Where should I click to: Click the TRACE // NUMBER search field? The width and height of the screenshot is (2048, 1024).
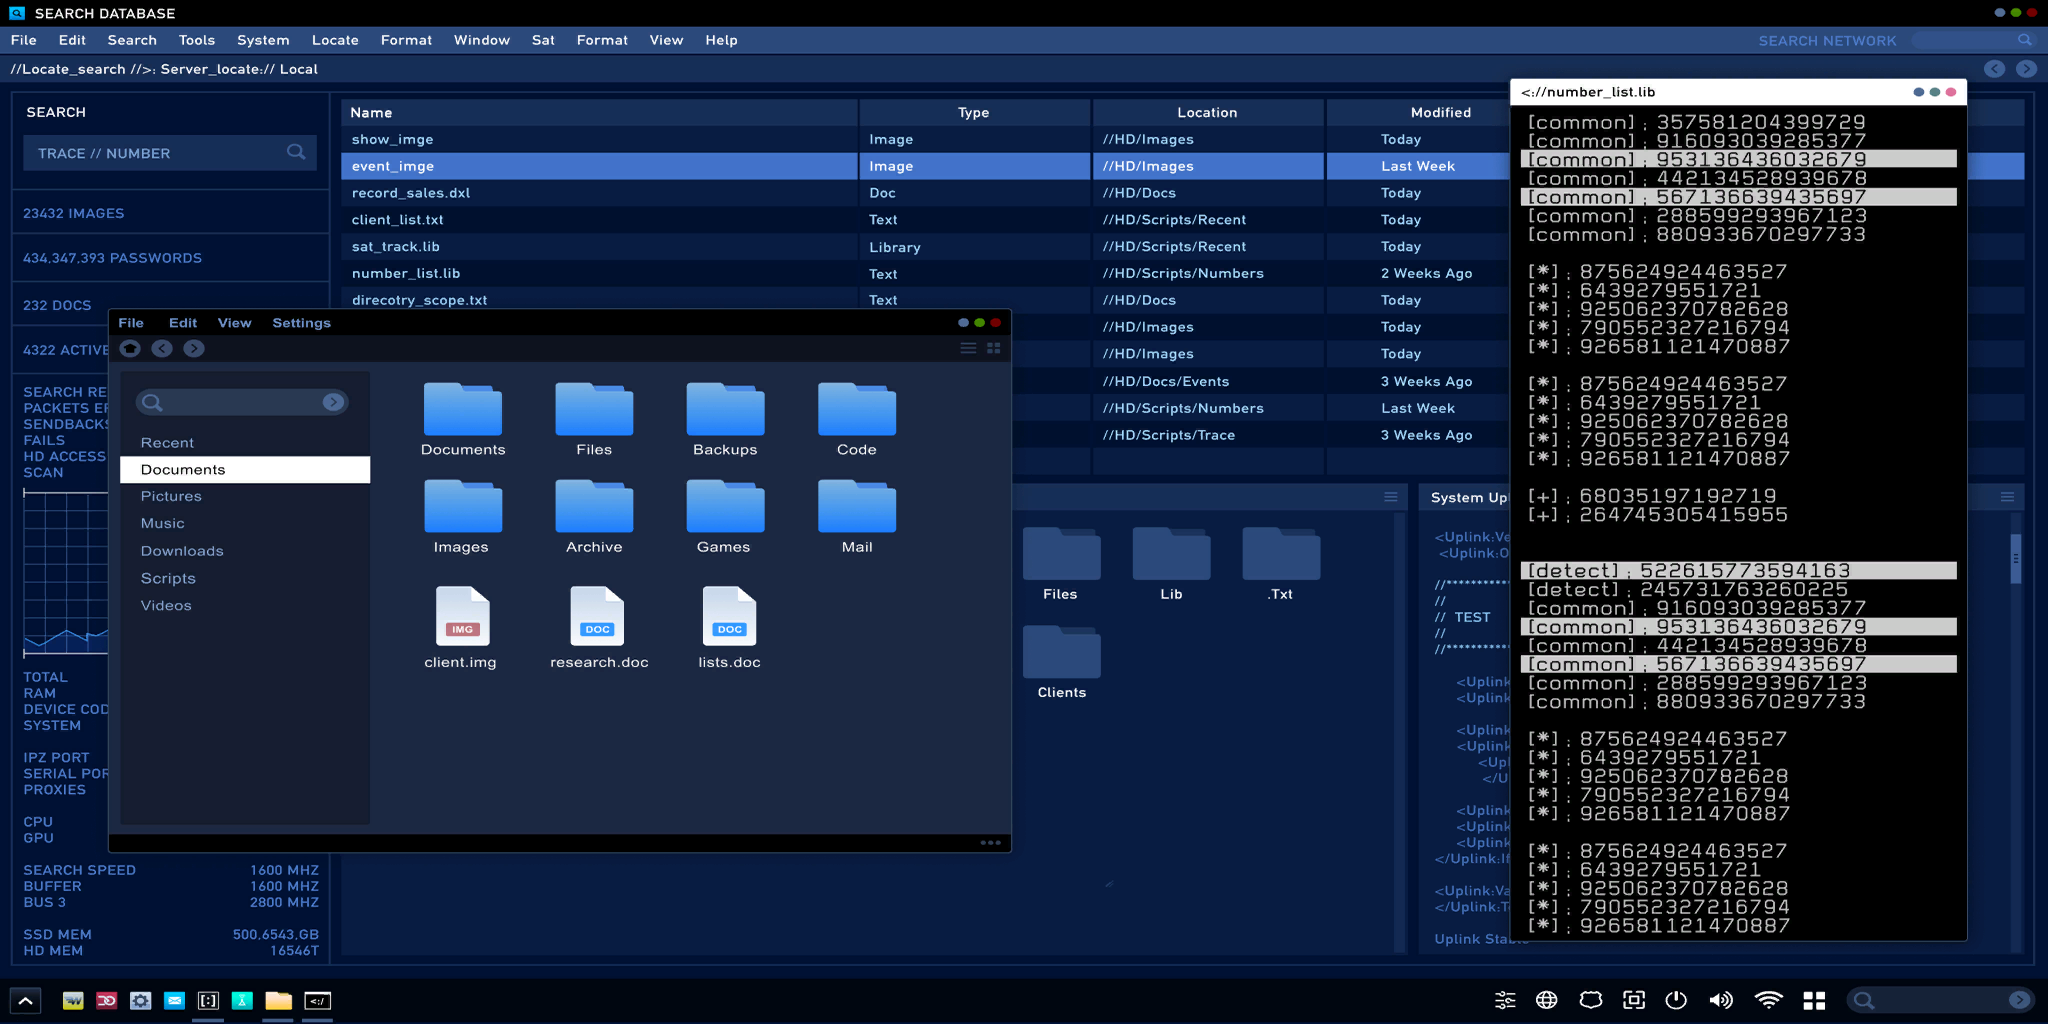[x=170, y=153]
